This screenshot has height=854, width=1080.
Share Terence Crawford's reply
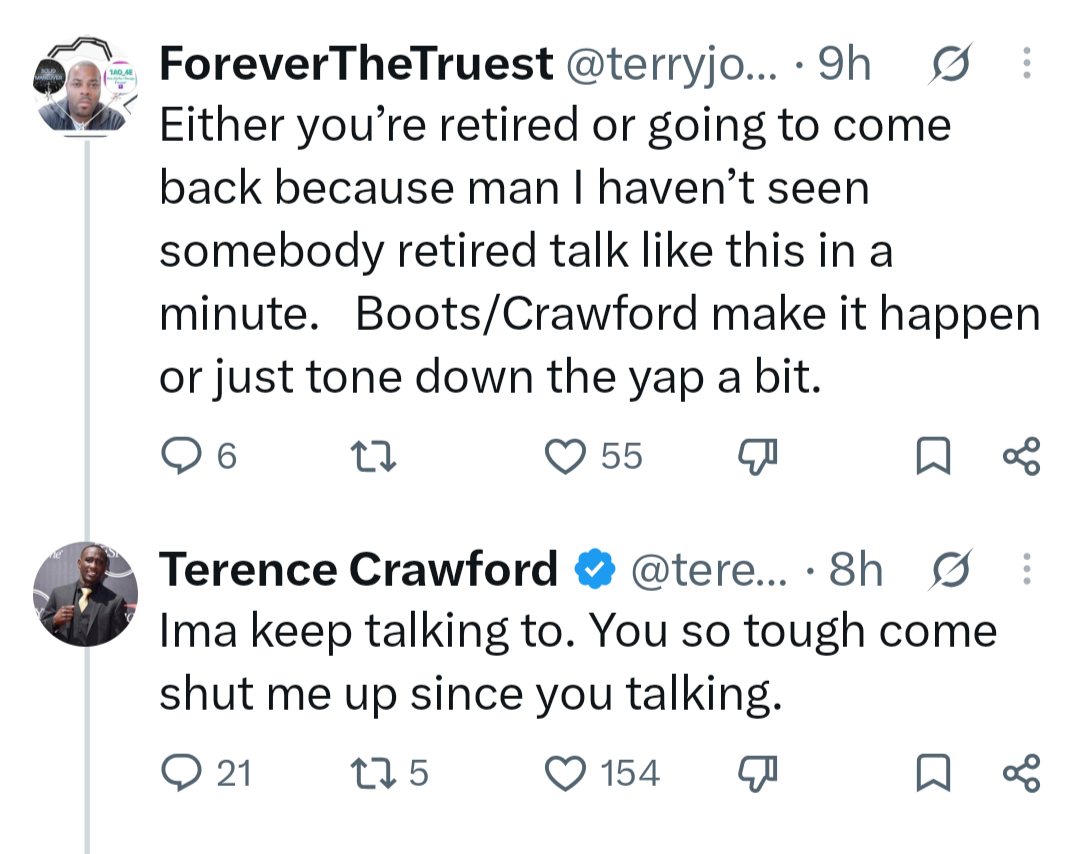tap(1021, 773)
